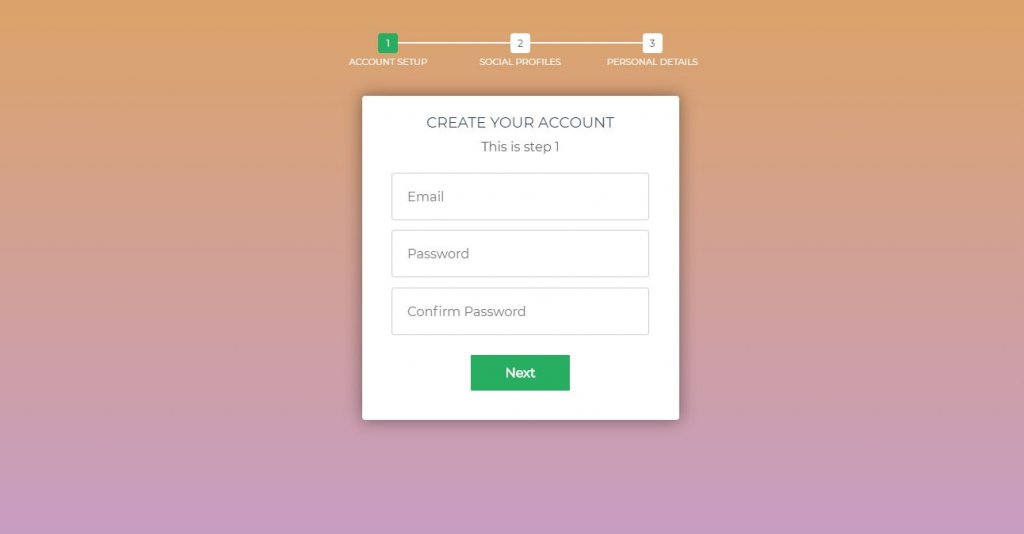Click the green step 1 badge
Screen dimensions: 1024x534
click(x=388, y=43)
